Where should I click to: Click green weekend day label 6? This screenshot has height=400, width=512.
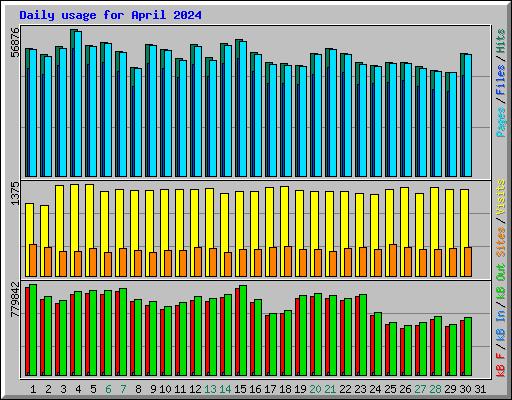click(x=108, y=389)
